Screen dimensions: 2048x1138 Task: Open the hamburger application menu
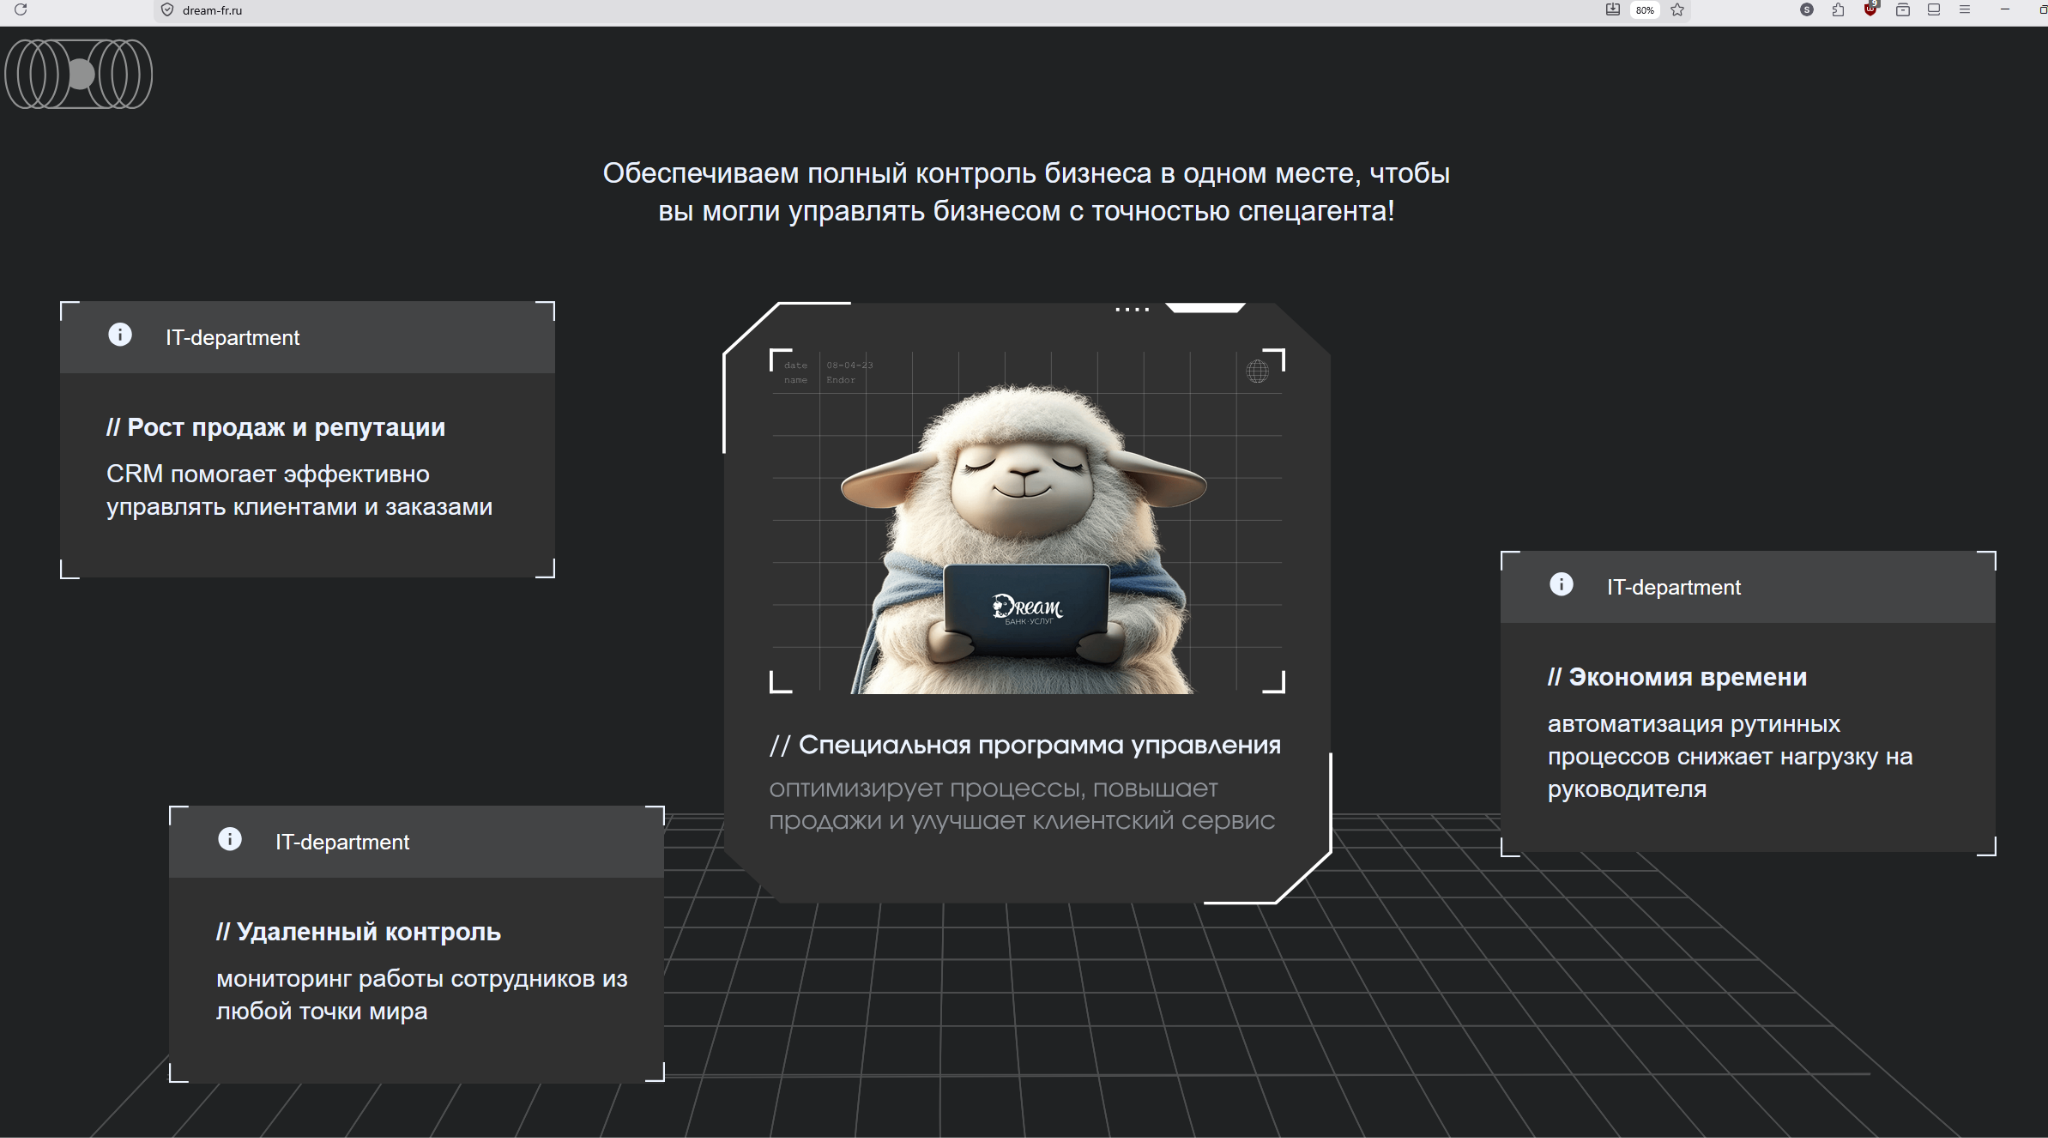coord(1964,9)
